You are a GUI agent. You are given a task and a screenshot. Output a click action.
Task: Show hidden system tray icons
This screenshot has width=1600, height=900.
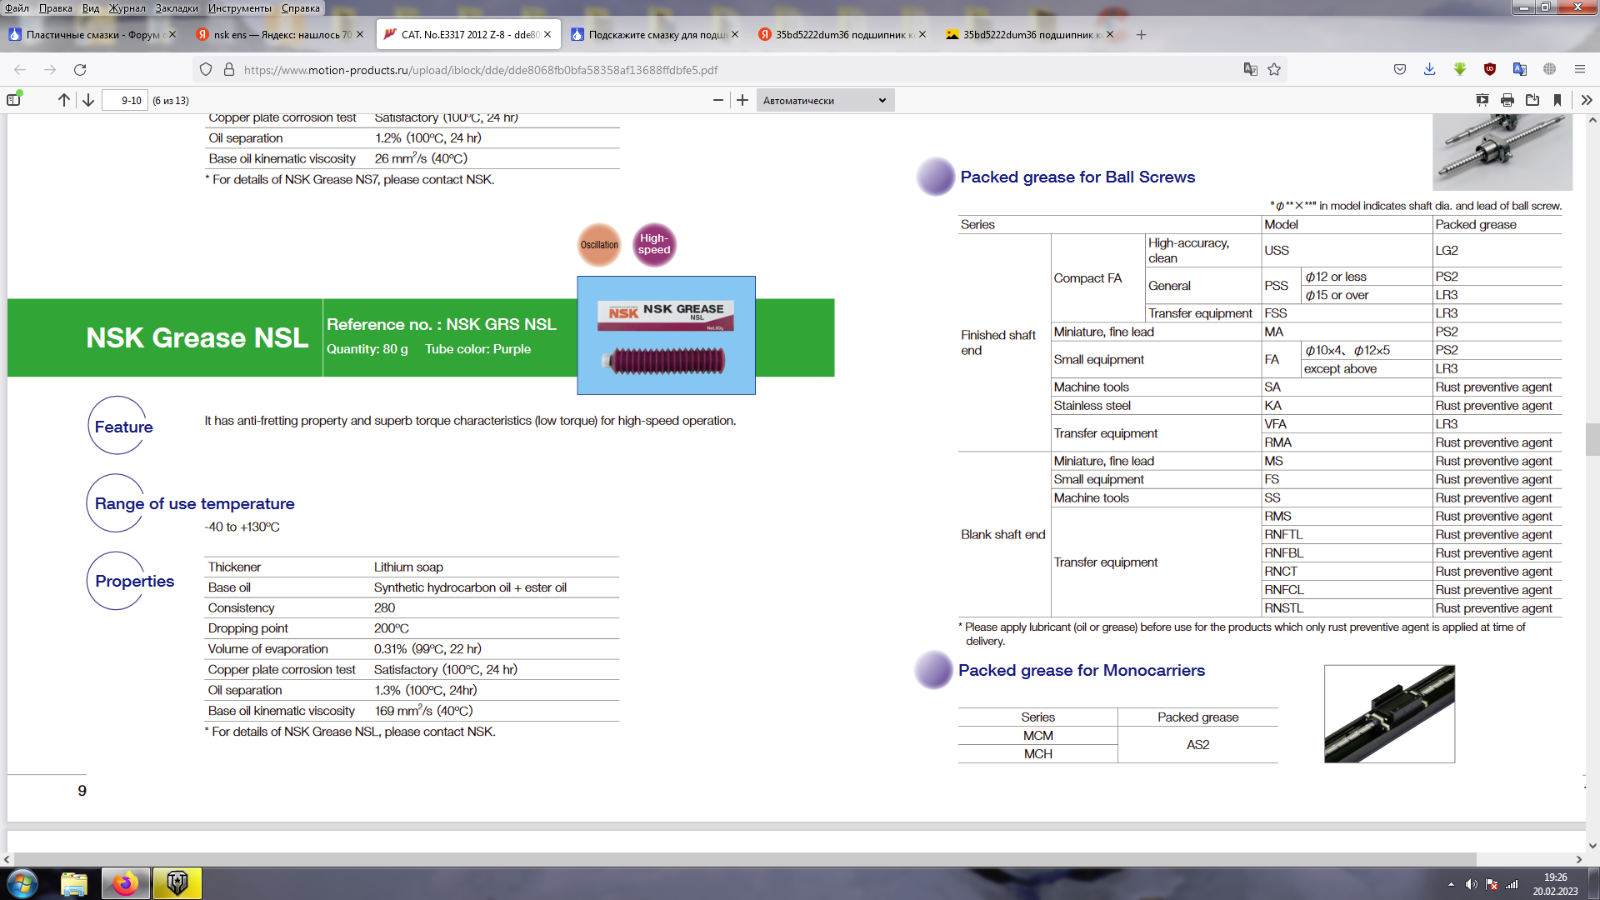pyautogui.click(x=1451, y=884)
